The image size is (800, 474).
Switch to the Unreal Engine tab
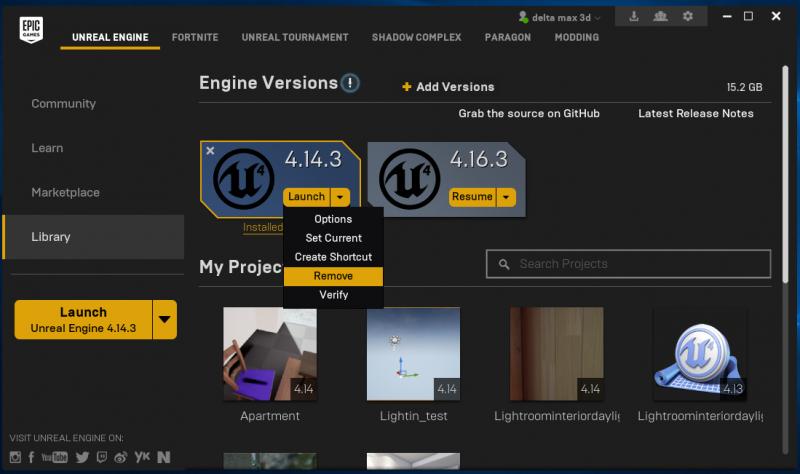110,37
